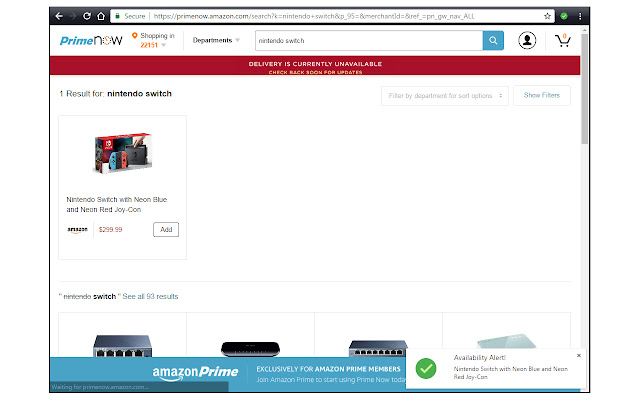Click the Amazon merchant logo on product card
Image resolution: width=640 pixels, height=400 pixels.
[77, 230]
